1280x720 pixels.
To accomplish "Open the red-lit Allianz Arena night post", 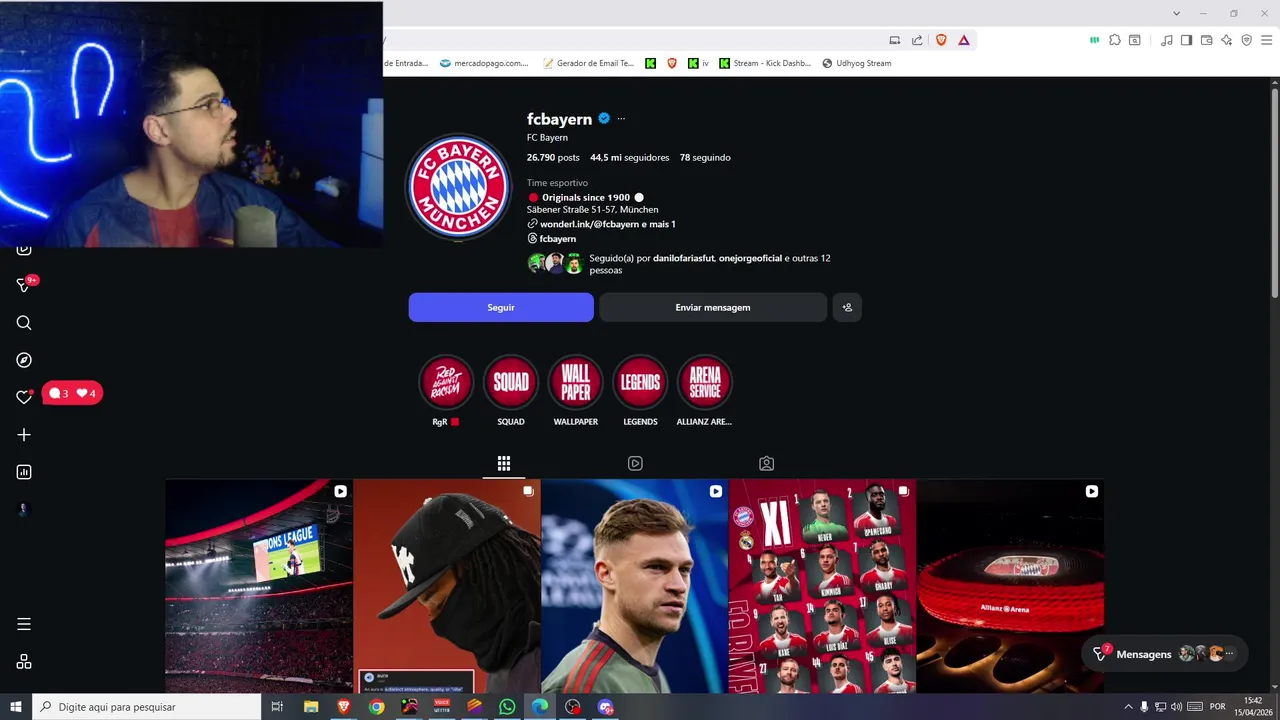I will (x=1010, y=587).
